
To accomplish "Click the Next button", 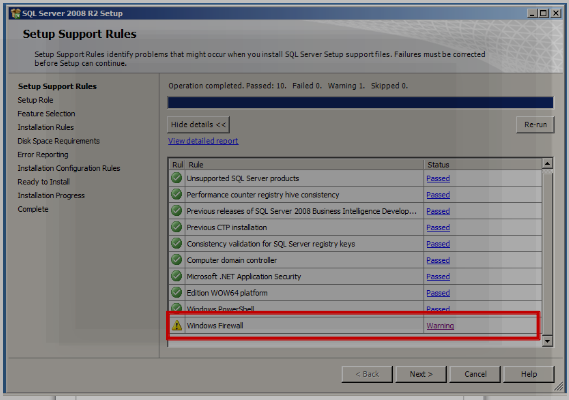I will (x=421, y=374).
